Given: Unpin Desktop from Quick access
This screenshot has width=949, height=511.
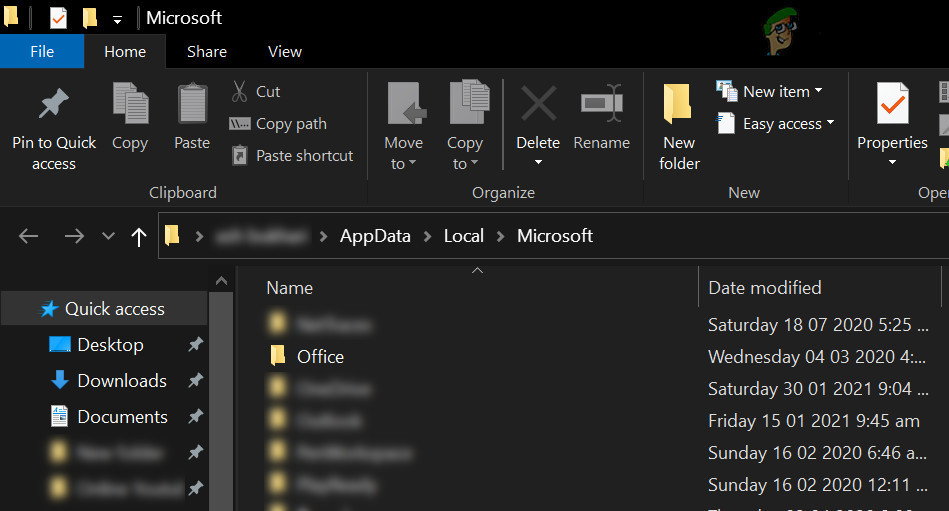Looking at the screenshot, I should (x=196, y=345).
